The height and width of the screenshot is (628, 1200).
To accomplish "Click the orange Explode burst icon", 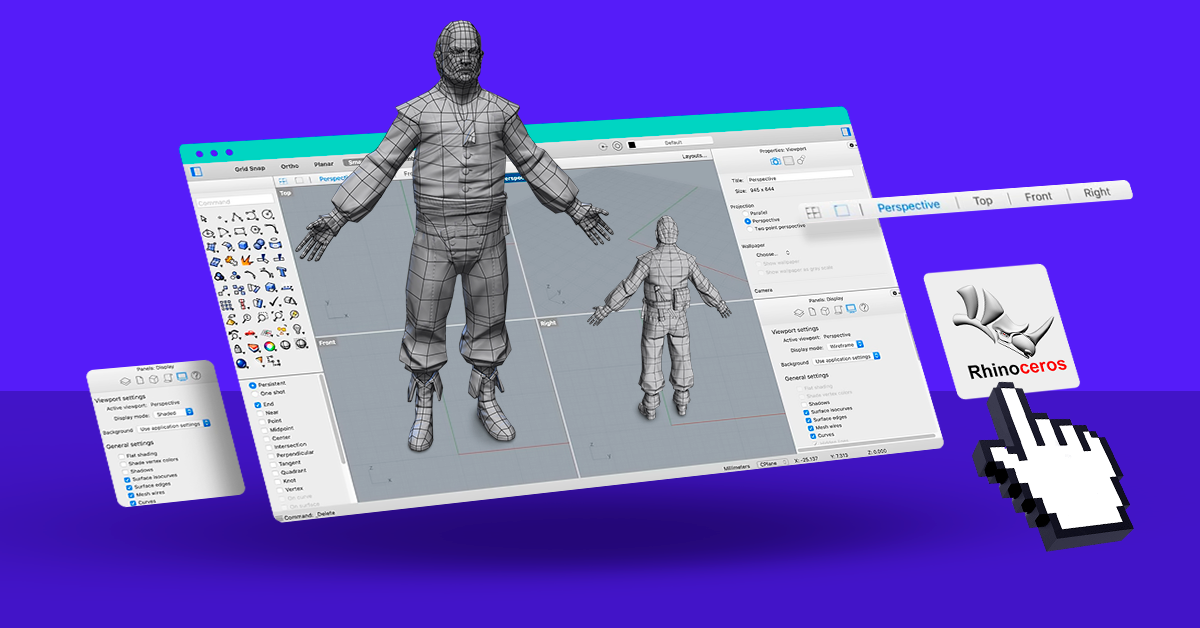I will 246,260.
